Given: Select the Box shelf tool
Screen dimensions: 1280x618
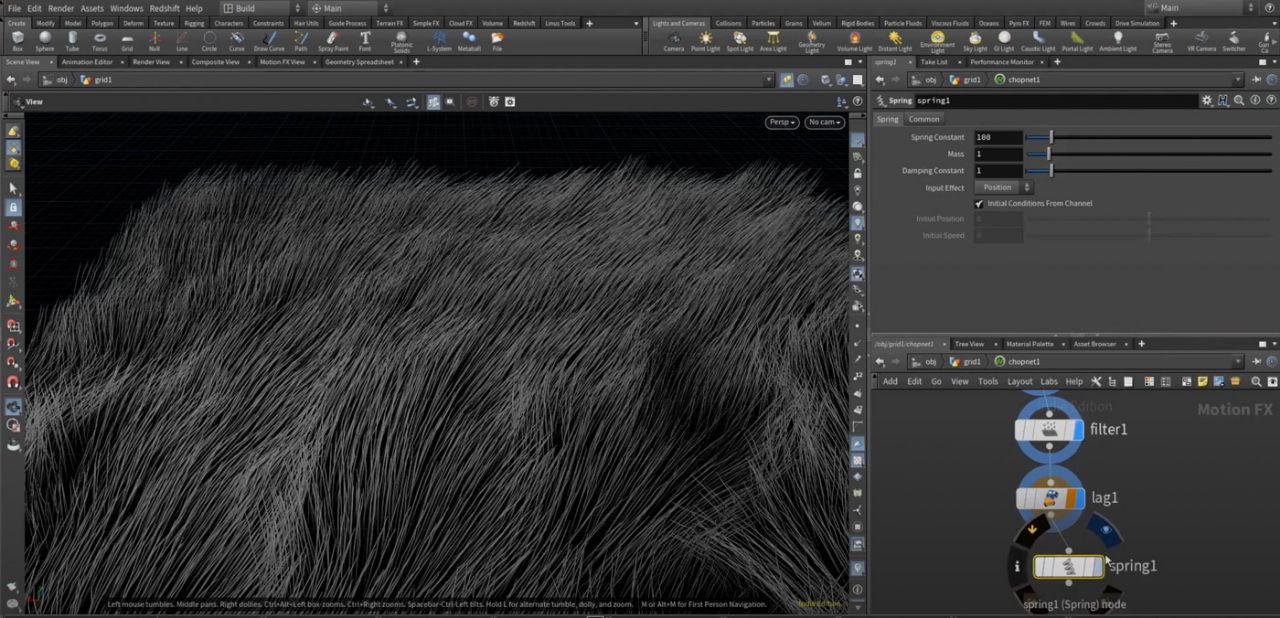Looking at the screenshot, I should click(17, 41).
